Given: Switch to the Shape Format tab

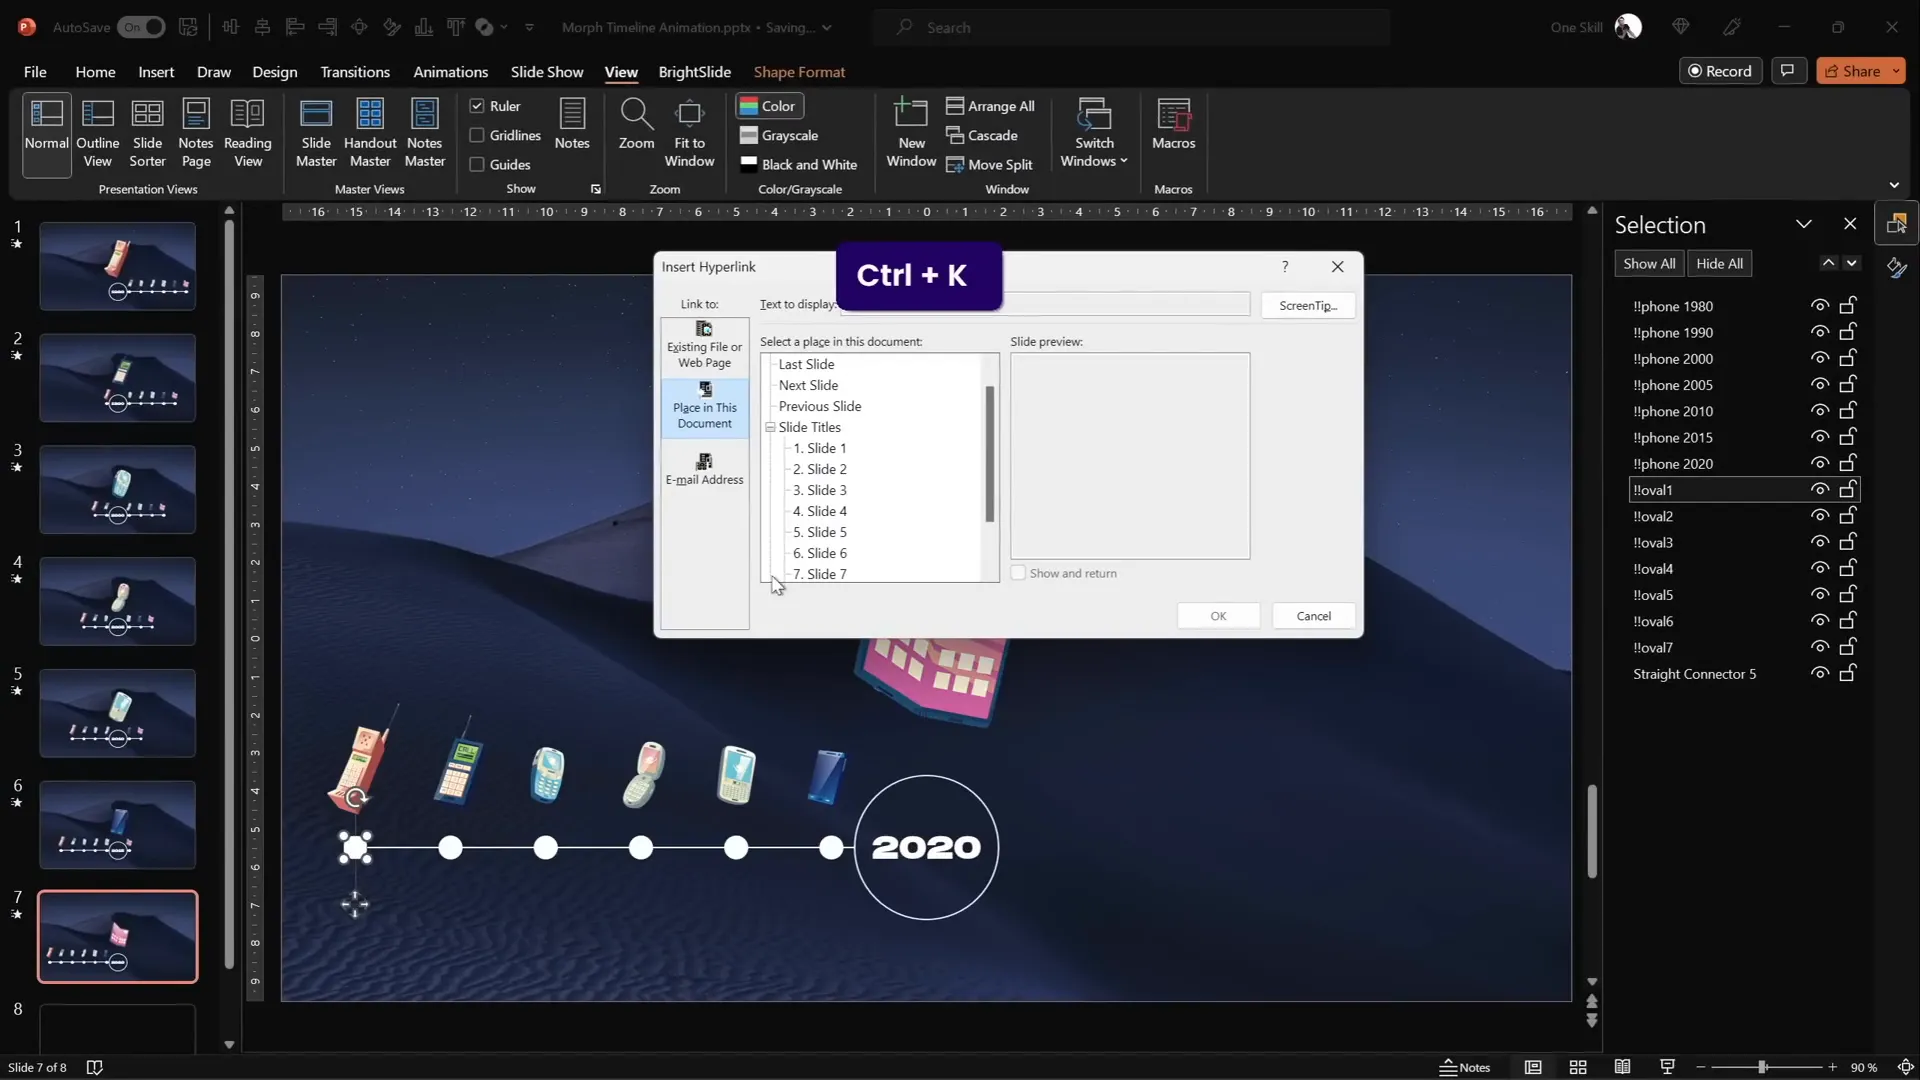Looking at the screenshot, I should [798, 72].
